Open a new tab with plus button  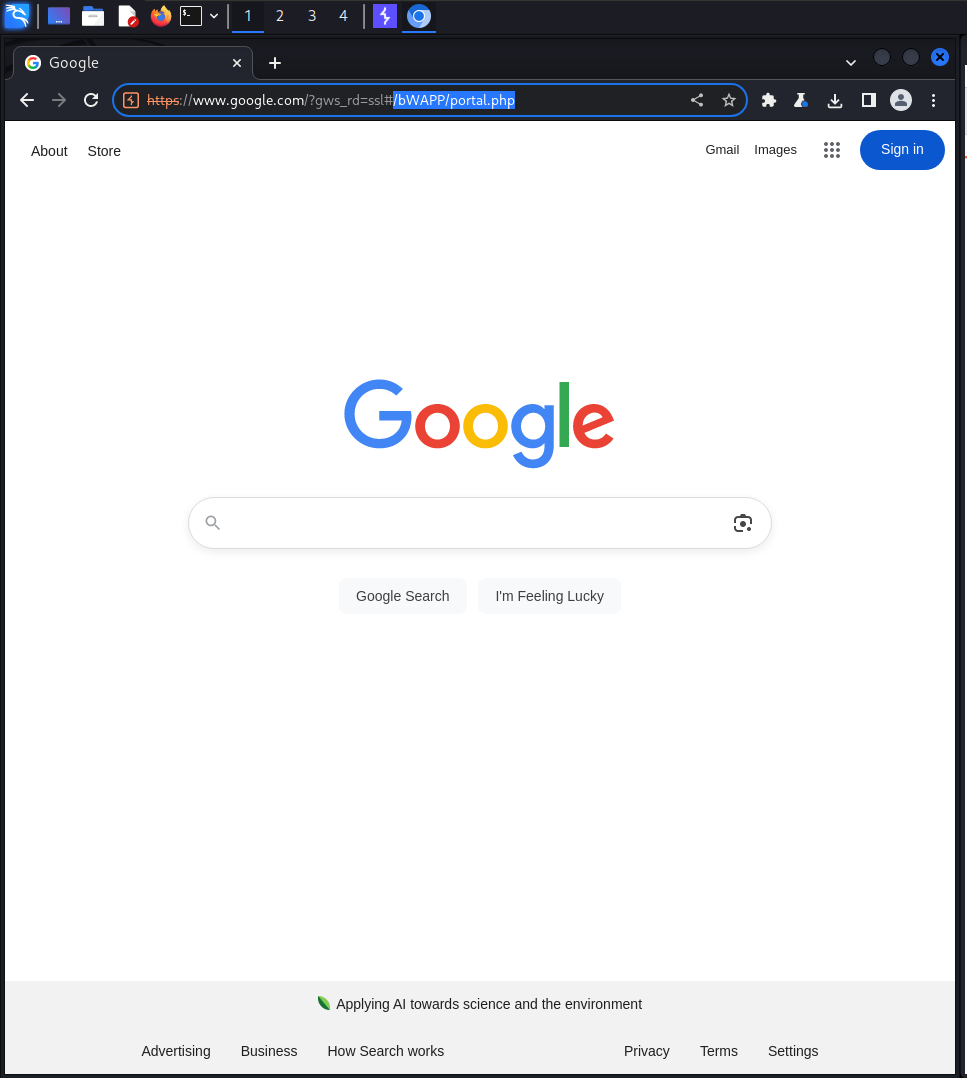coord(275,63)
